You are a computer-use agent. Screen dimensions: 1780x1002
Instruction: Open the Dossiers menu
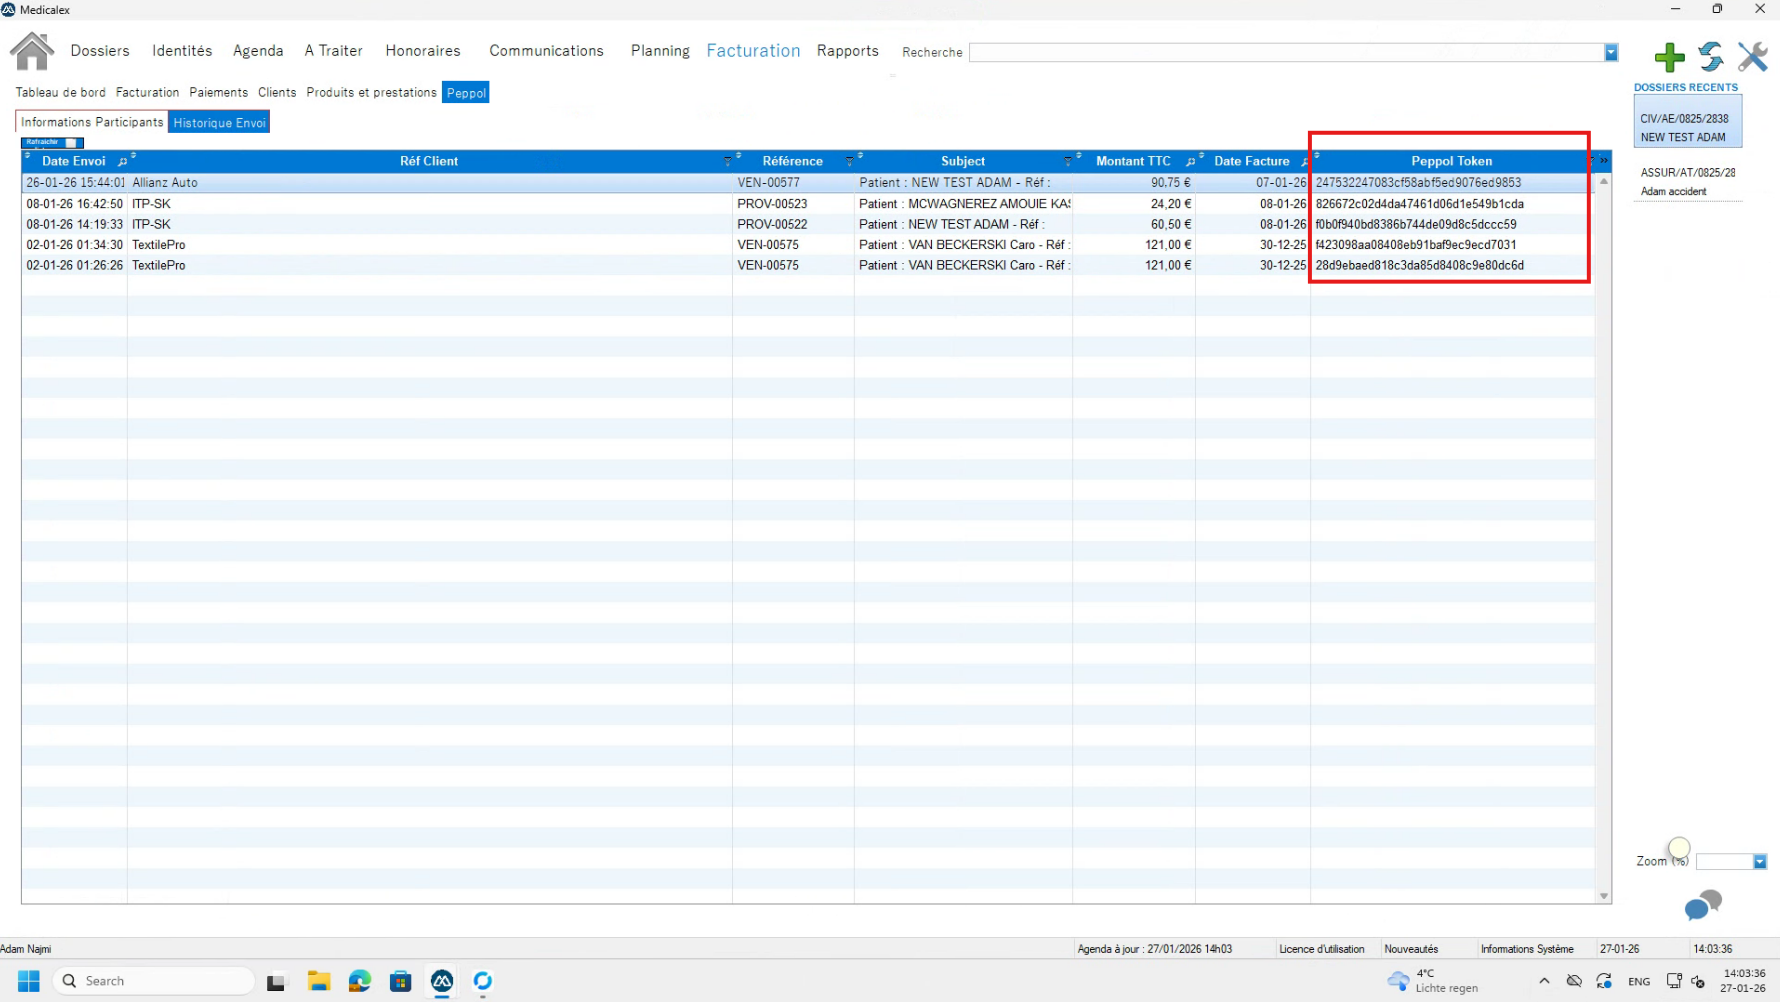[x=100, y=51]
